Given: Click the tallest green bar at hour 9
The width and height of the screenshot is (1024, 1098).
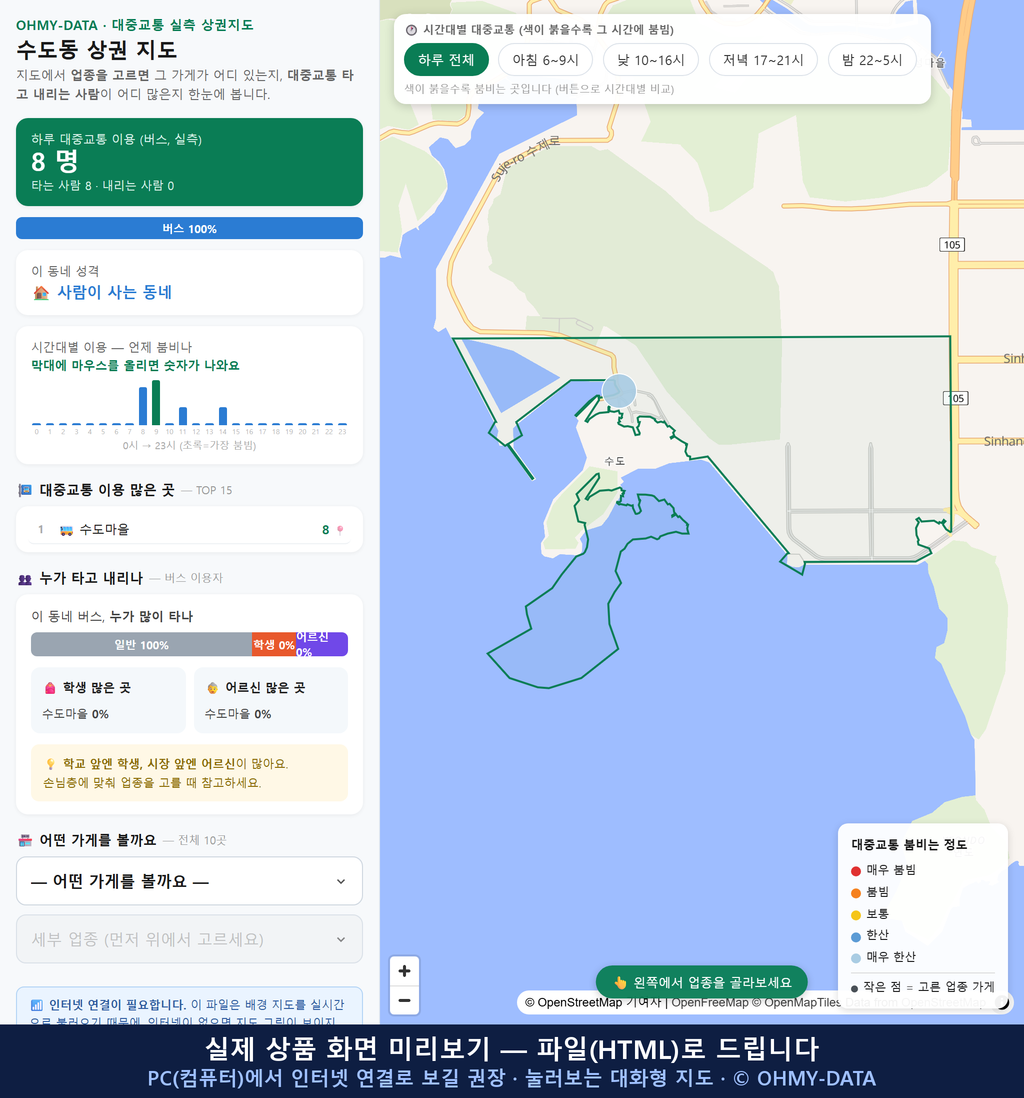Looking at the screenshot, I should tap(156, 403).
